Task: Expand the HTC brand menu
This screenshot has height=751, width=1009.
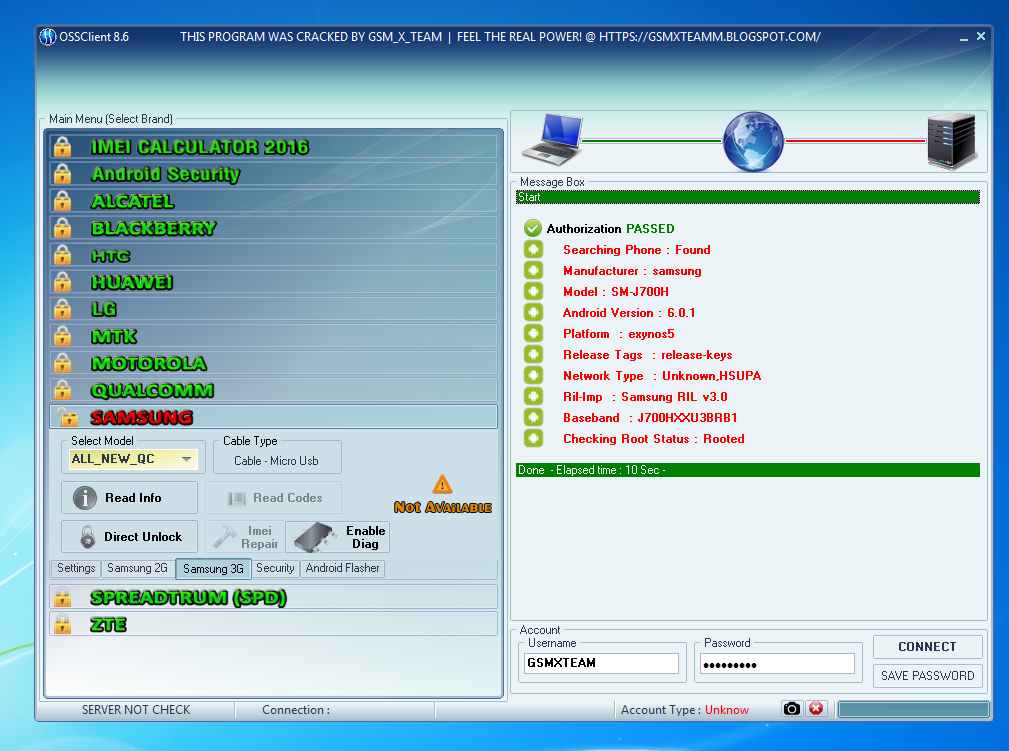Action: 273,255
